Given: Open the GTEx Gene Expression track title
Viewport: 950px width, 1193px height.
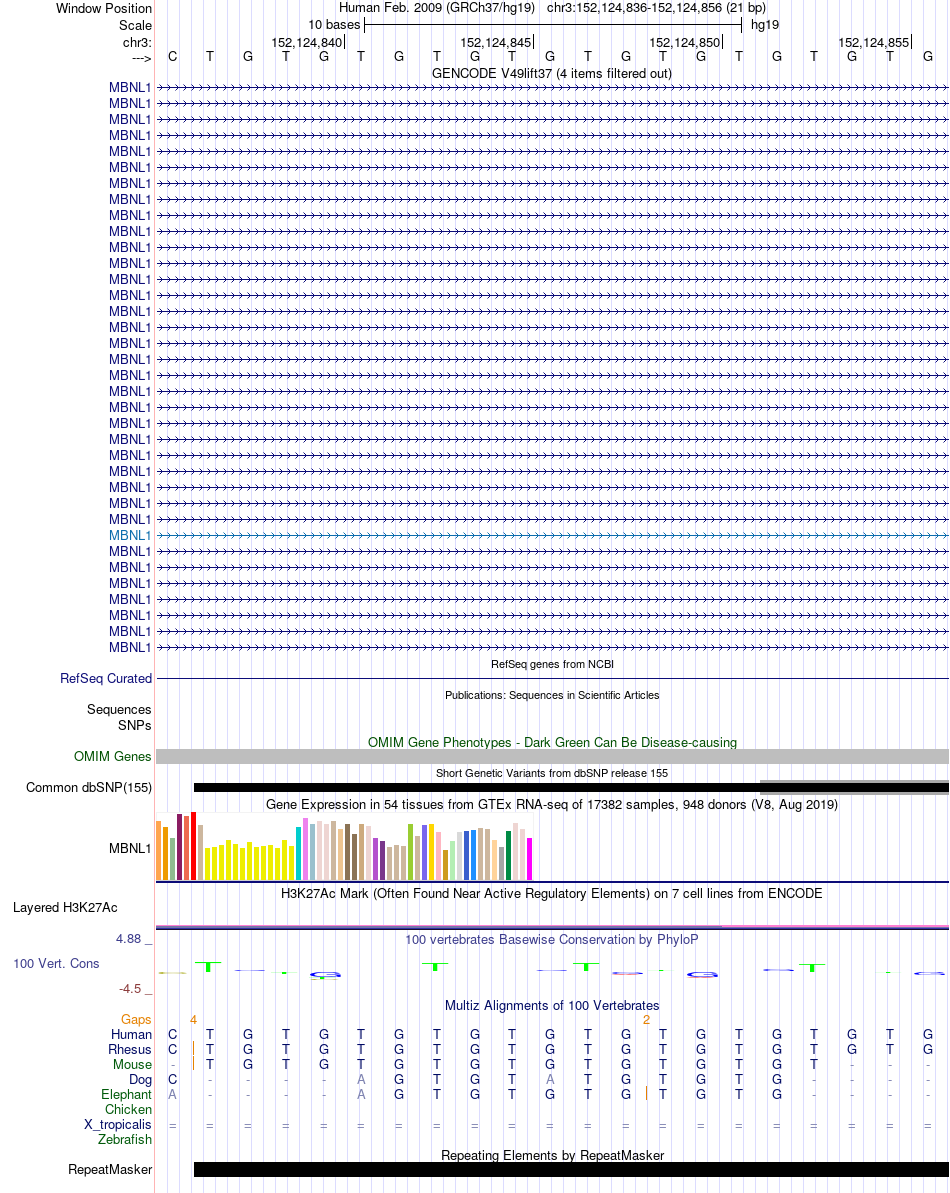Looking at the screenshot, I should point(552,805).
